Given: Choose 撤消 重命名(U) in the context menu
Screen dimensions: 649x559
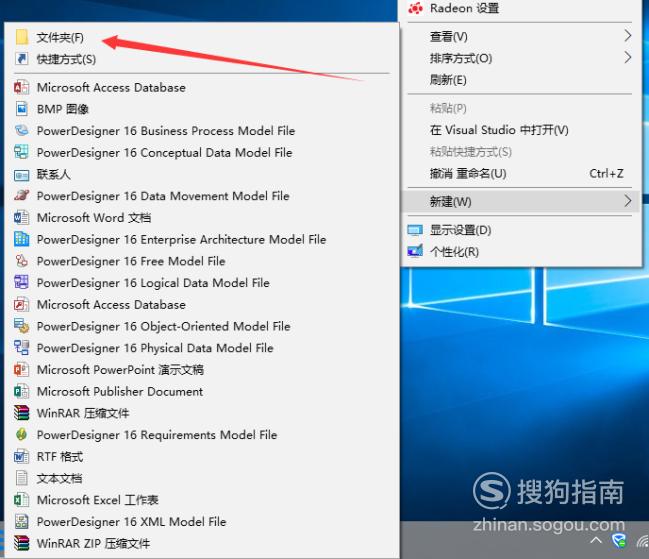Looking at the screenshot, I should click(x=521, y=173).
